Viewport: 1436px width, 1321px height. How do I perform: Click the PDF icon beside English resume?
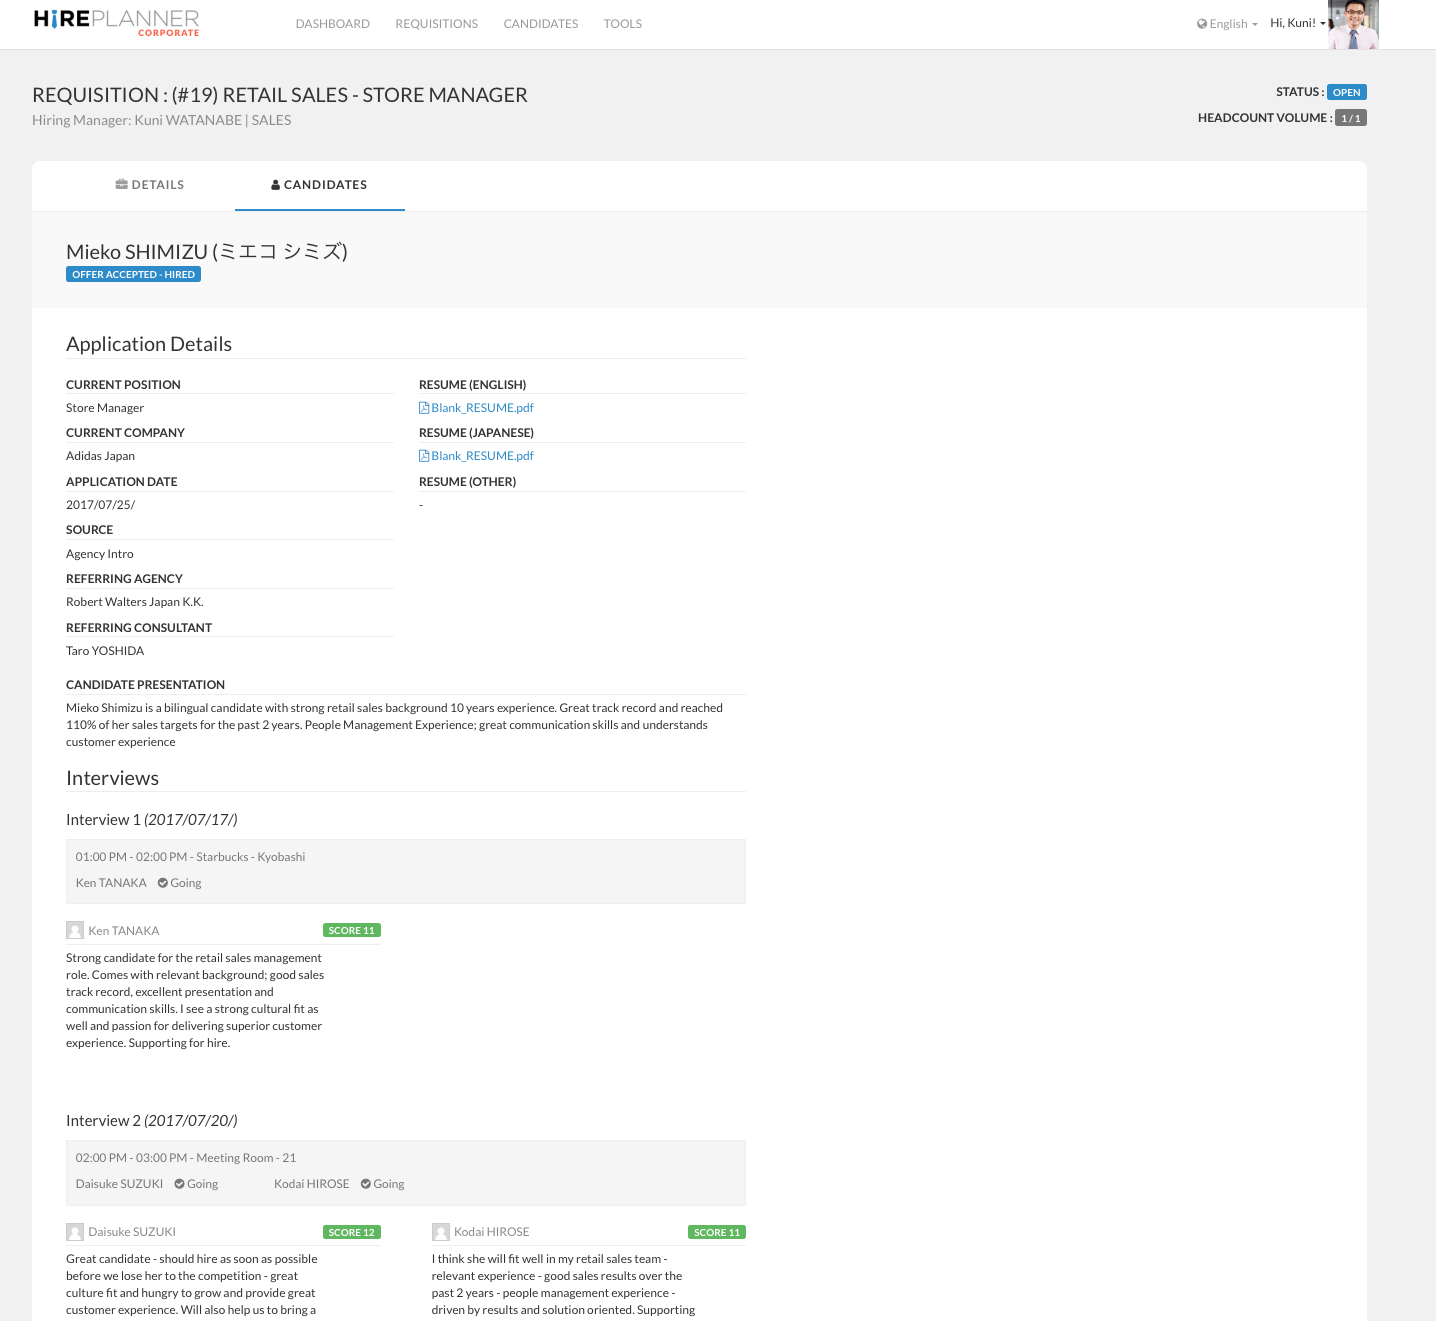[424, 408]
